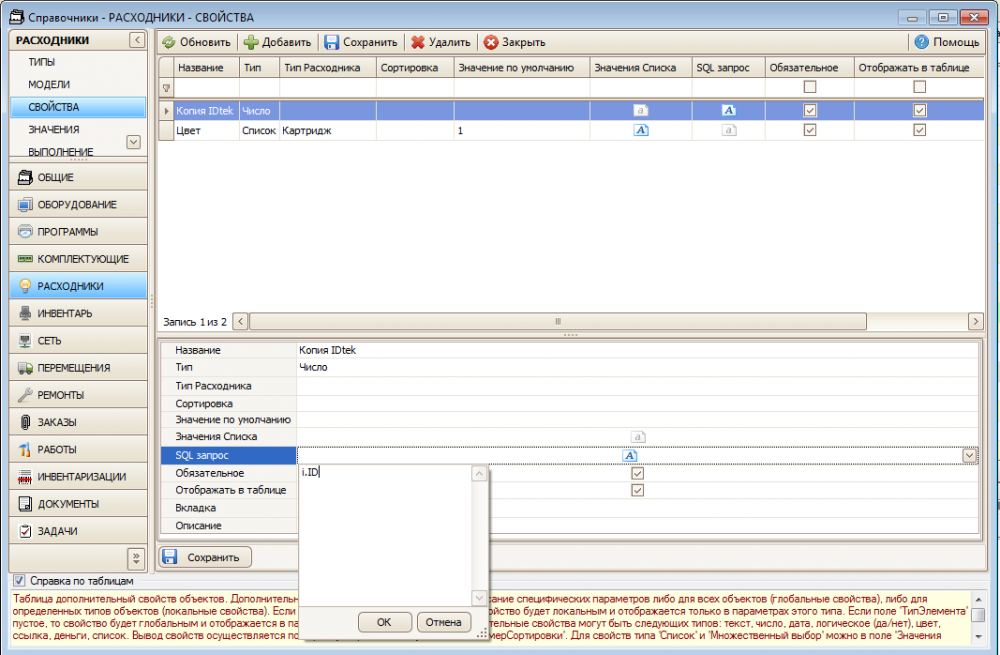Toggle Отображать в таблице checkbox in Цвет row
Image resolution: width=1000 pixels, height=655 pixels.
920,130
